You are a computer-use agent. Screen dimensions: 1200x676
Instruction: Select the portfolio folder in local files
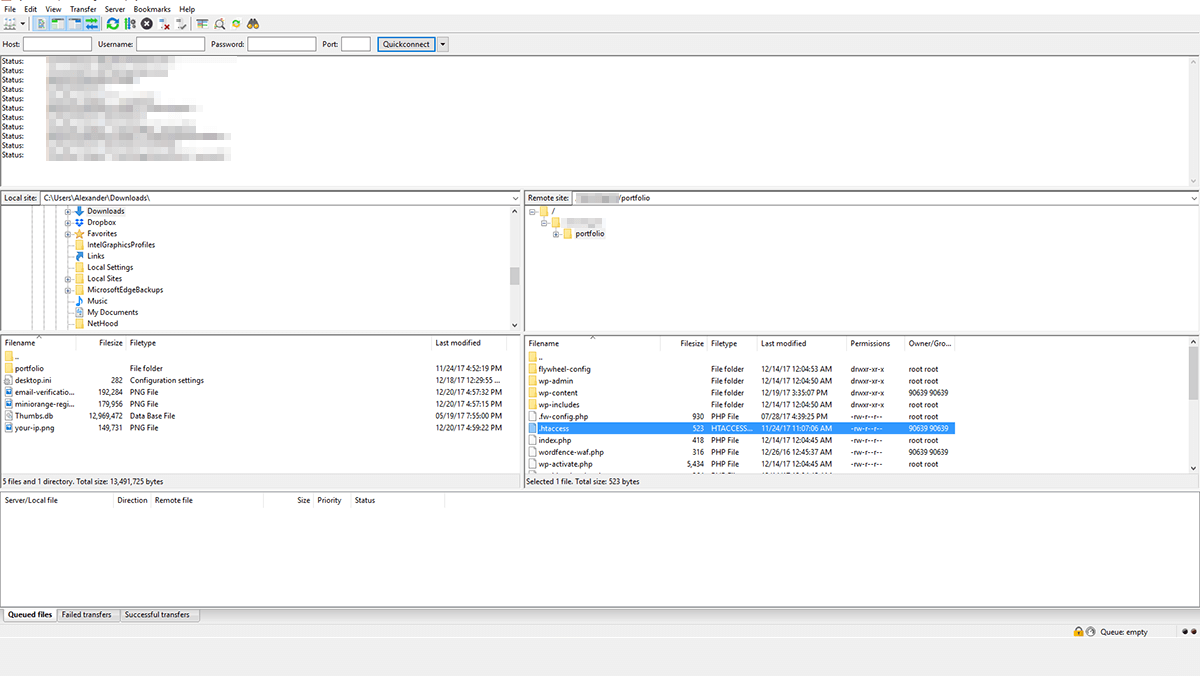[x=30, y=369]
